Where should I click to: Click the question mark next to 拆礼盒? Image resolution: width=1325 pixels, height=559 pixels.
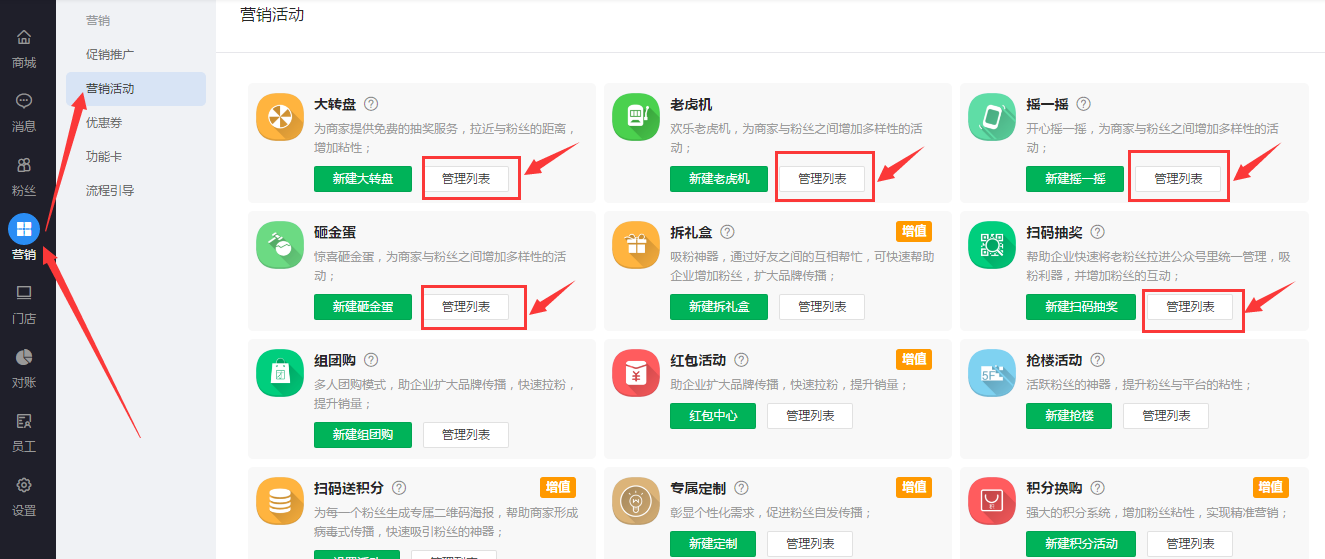click(727, 232)
